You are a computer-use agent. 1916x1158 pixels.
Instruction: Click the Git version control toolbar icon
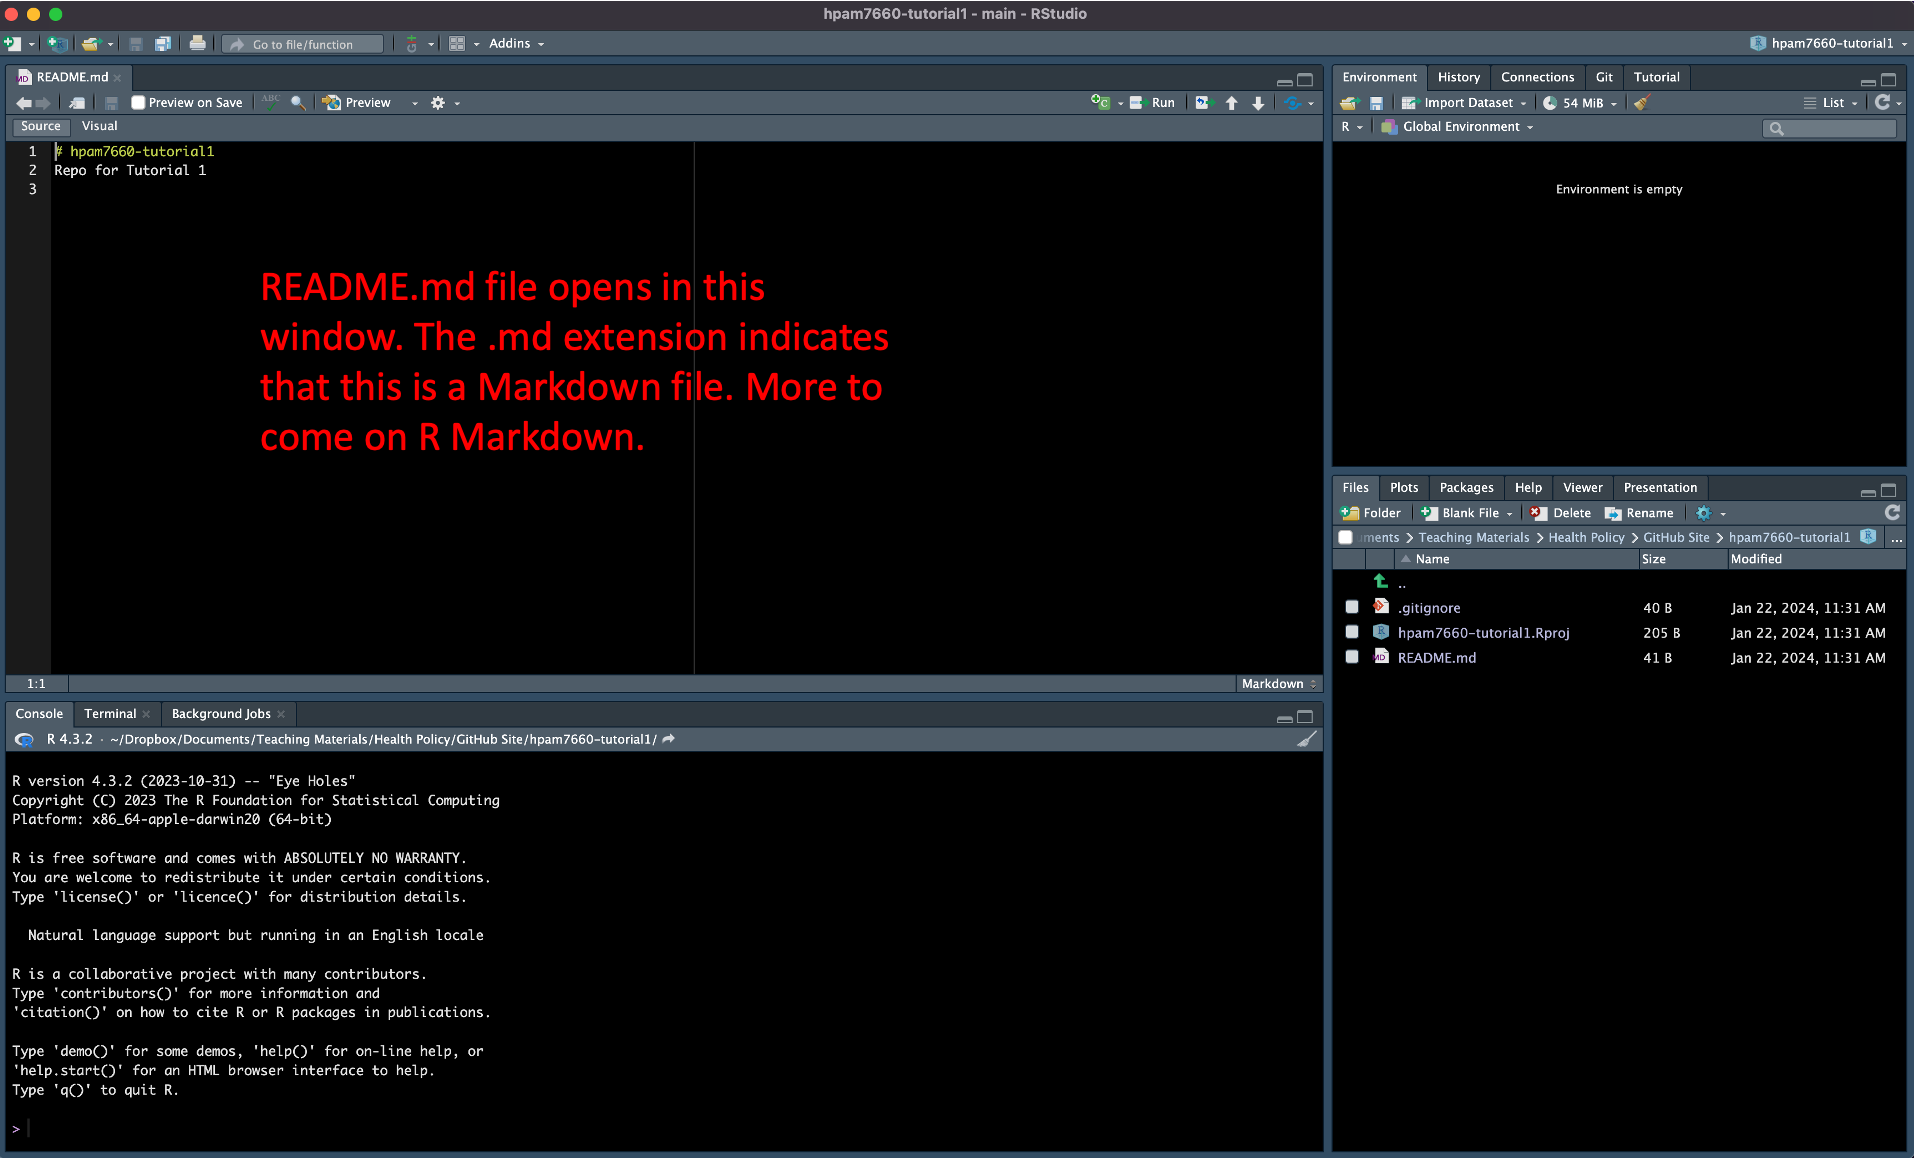pyautogui.click(x=412, y=44)
